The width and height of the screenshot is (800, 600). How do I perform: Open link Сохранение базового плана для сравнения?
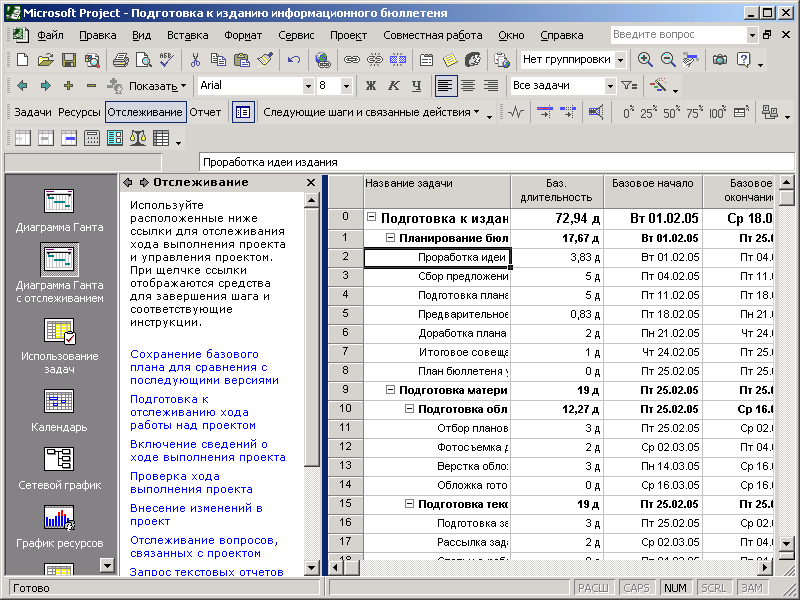[x=204, y=367]
